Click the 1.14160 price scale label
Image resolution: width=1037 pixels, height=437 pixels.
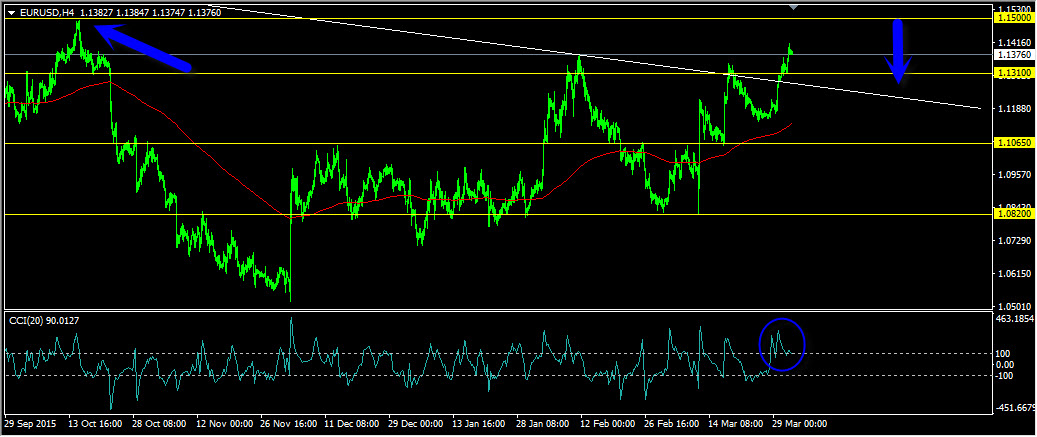(x=1016, y=42)
